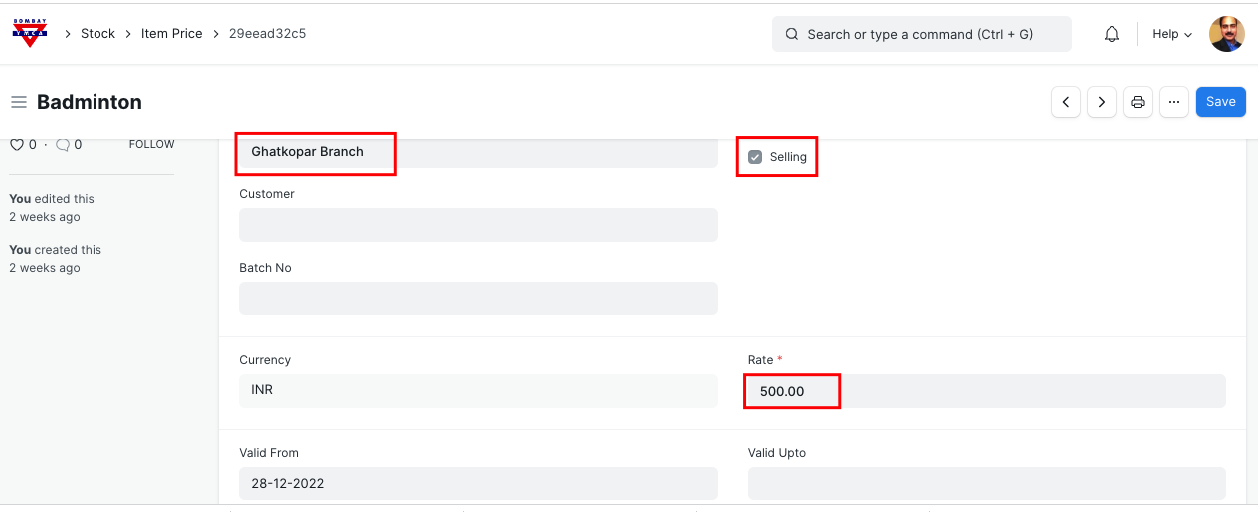Go to previous document arrow
The width and height of the screenshot is (1258, 512).
click(1066, 102)
